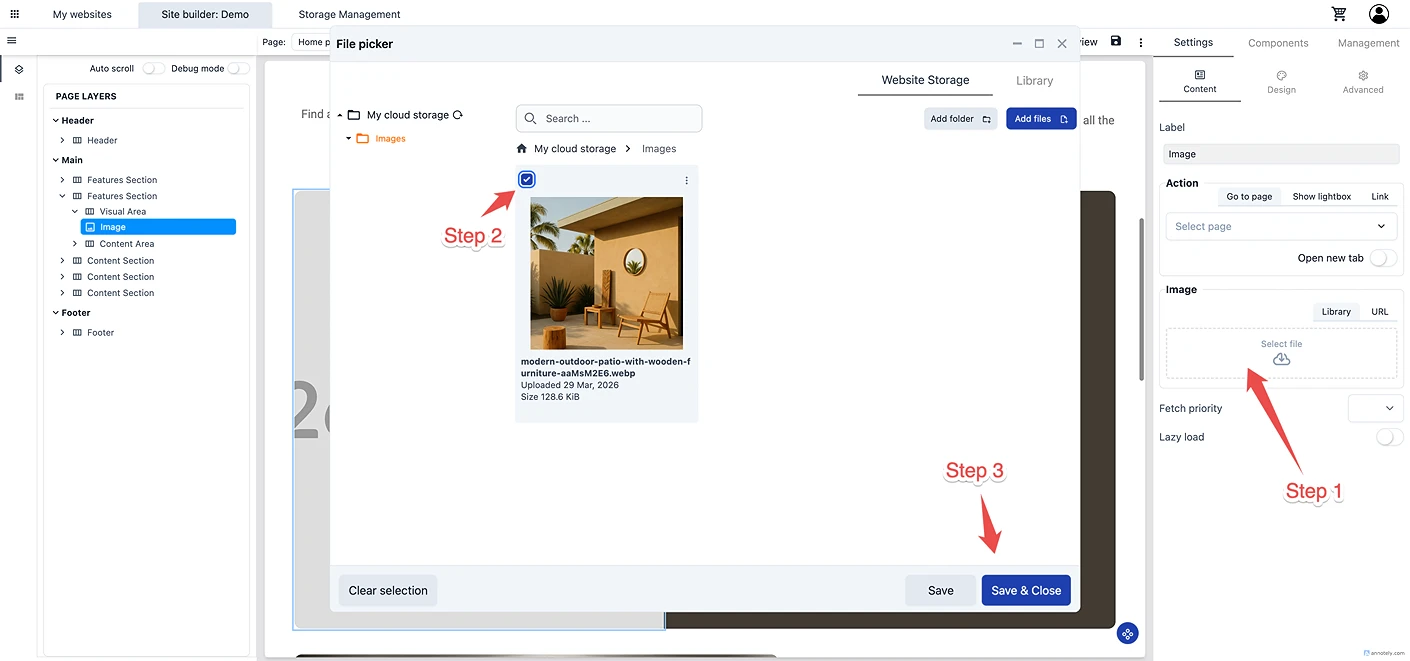Viewport: 1410px width, 661px height.
Task: Open the Components tab
Action: coord(1278,43)
